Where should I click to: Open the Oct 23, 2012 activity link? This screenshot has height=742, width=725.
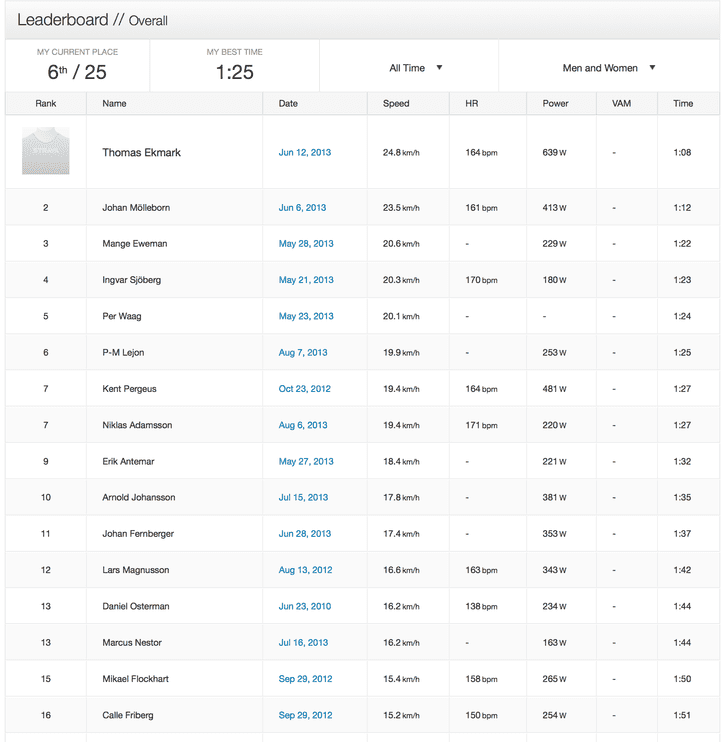[x=305, y=389]
